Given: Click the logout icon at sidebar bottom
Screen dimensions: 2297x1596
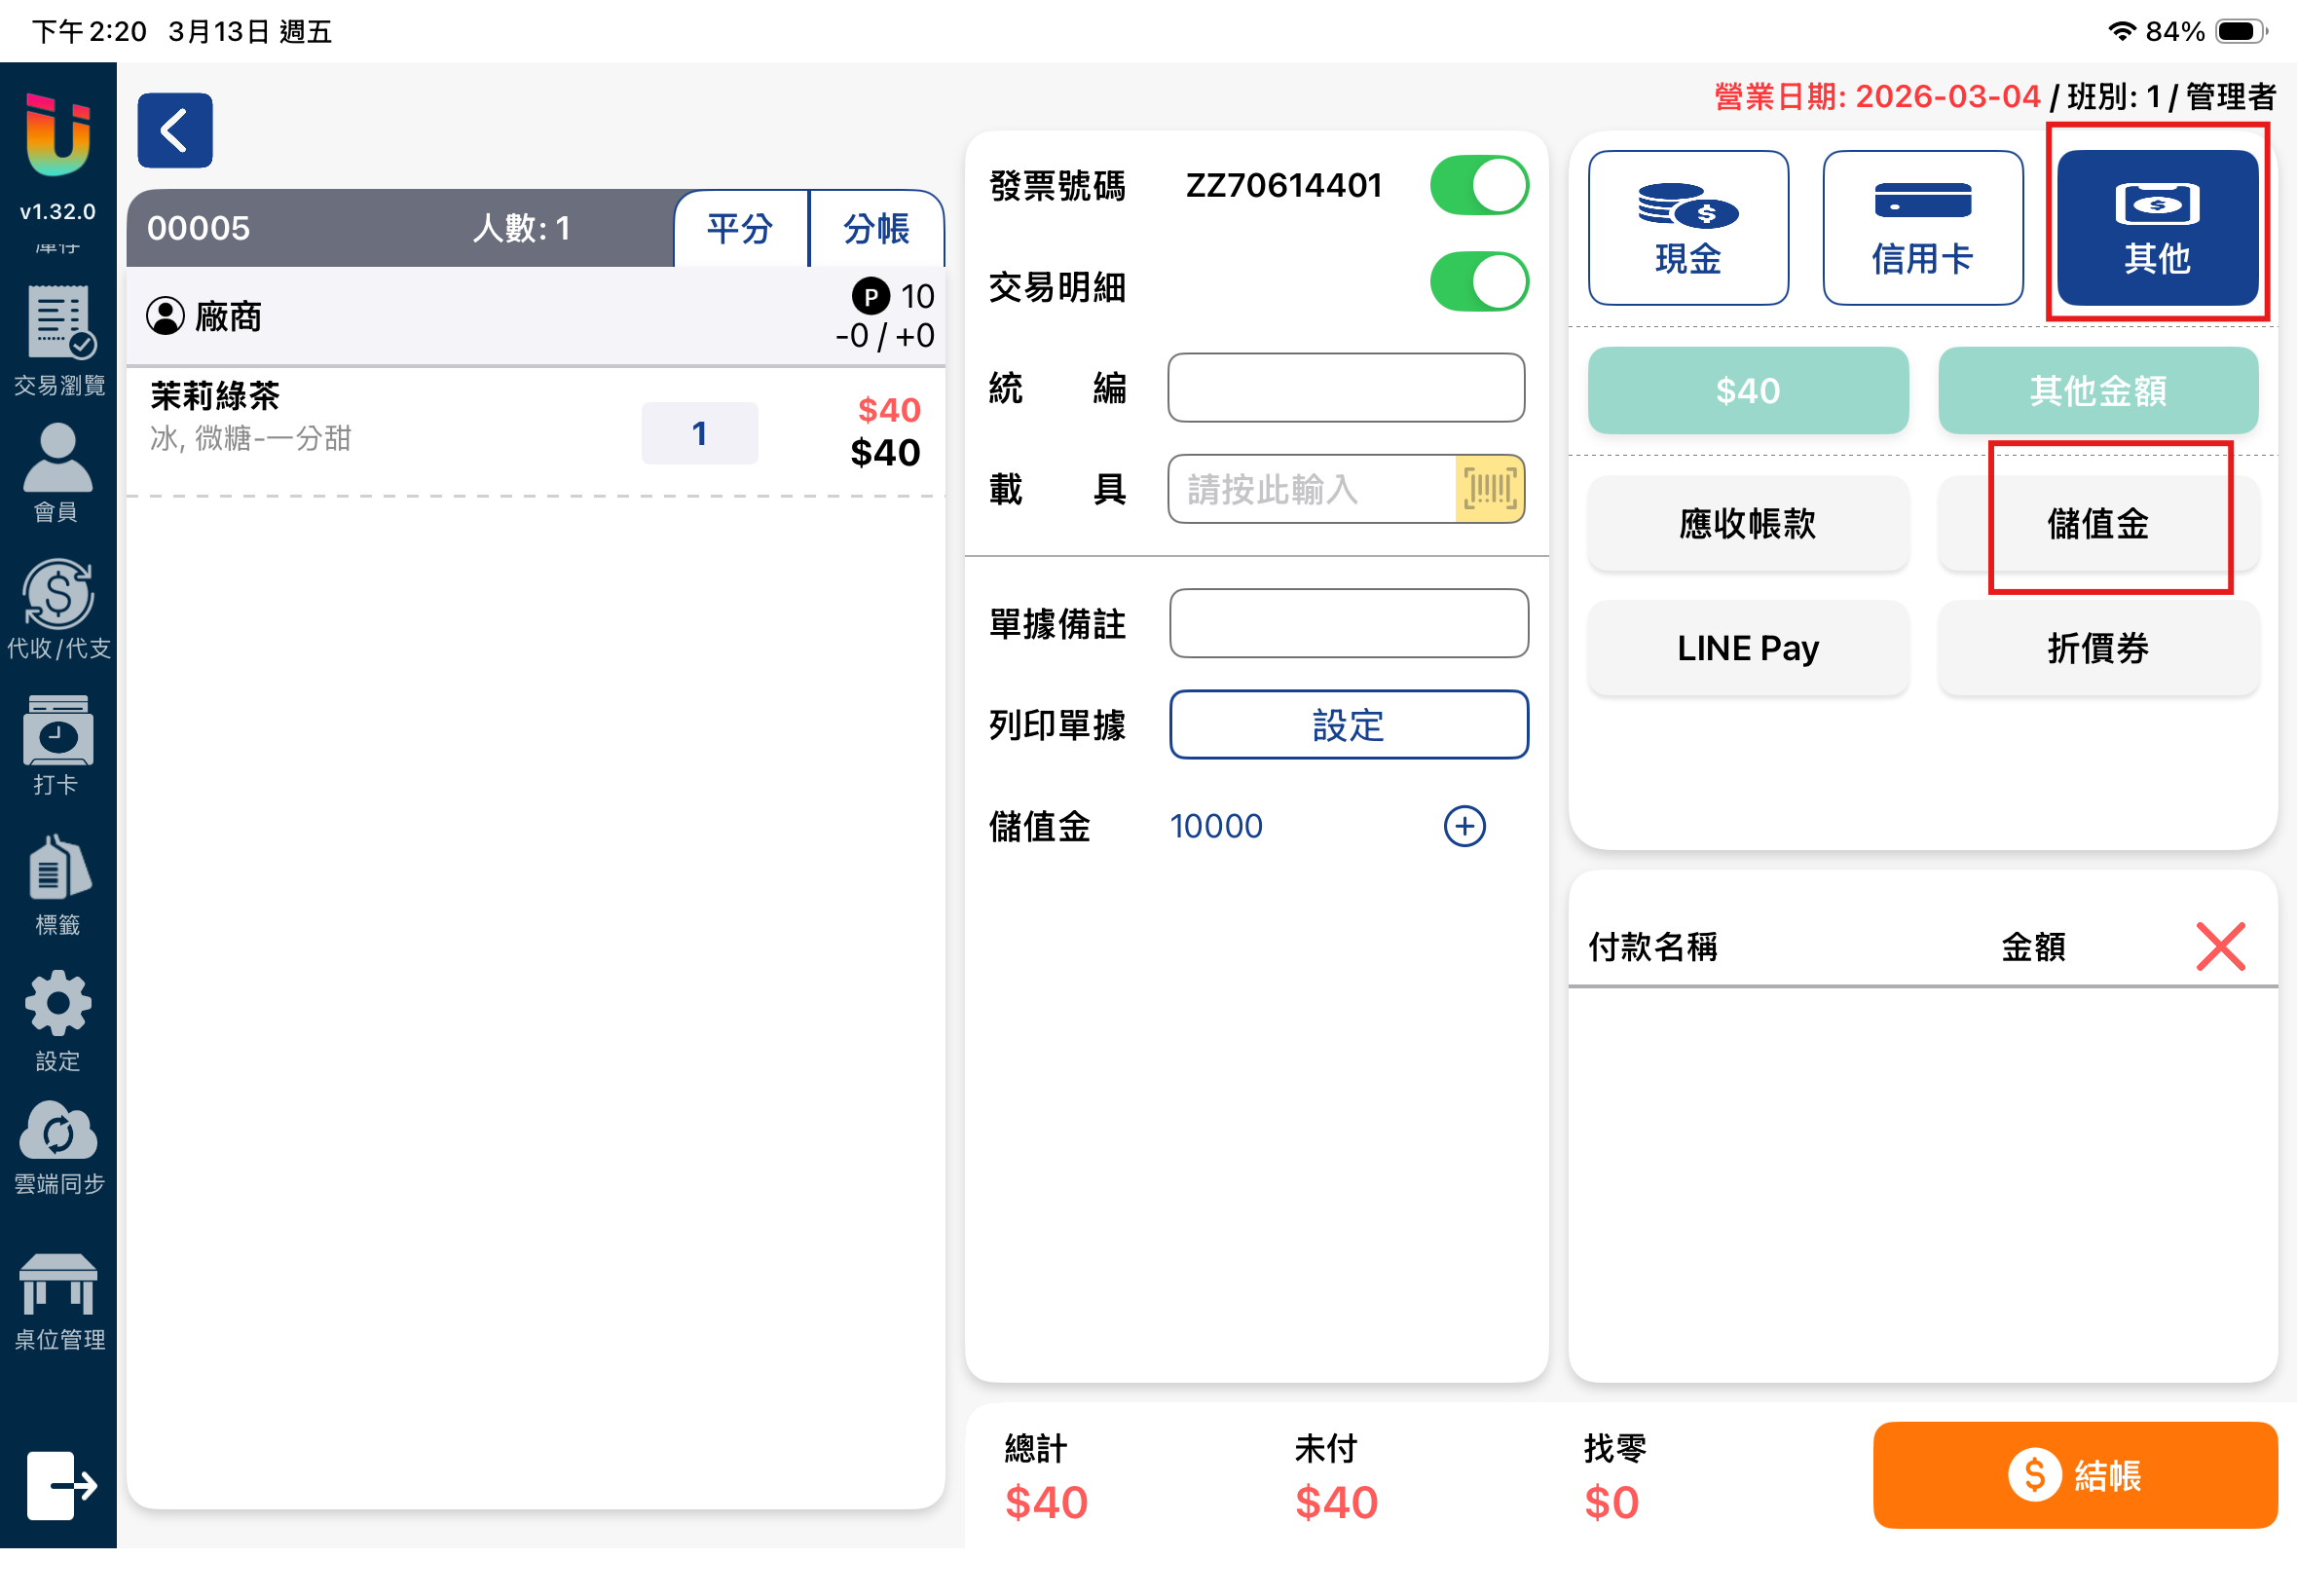Looking at the screenshot, I should coord(60,1484).
